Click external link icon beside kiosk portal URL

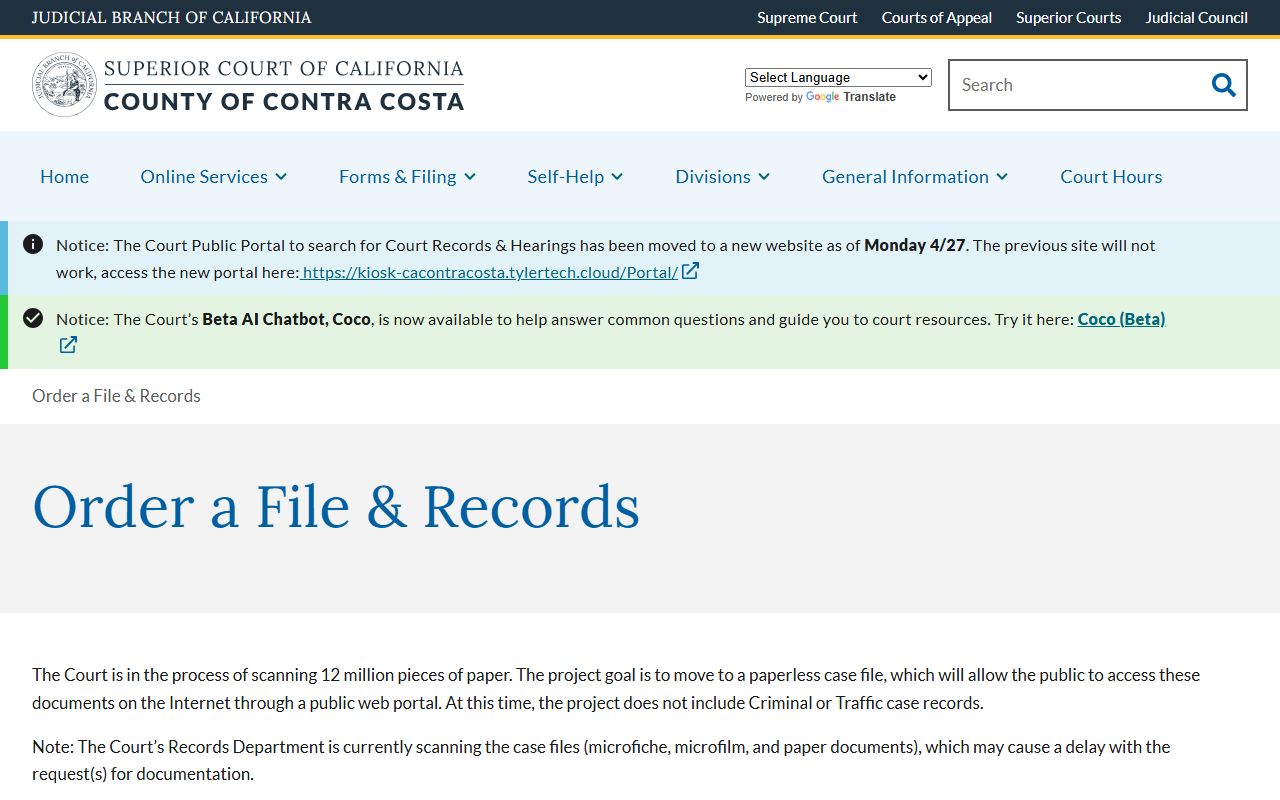click(x=690, y=271)
